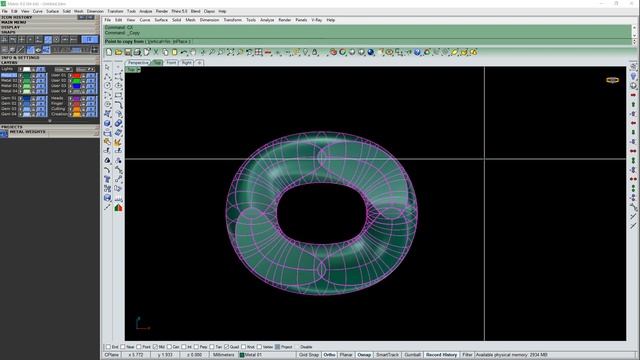Toggle the Near osnap checkbox
Screen dimensions: 640x360
(123, 347)
